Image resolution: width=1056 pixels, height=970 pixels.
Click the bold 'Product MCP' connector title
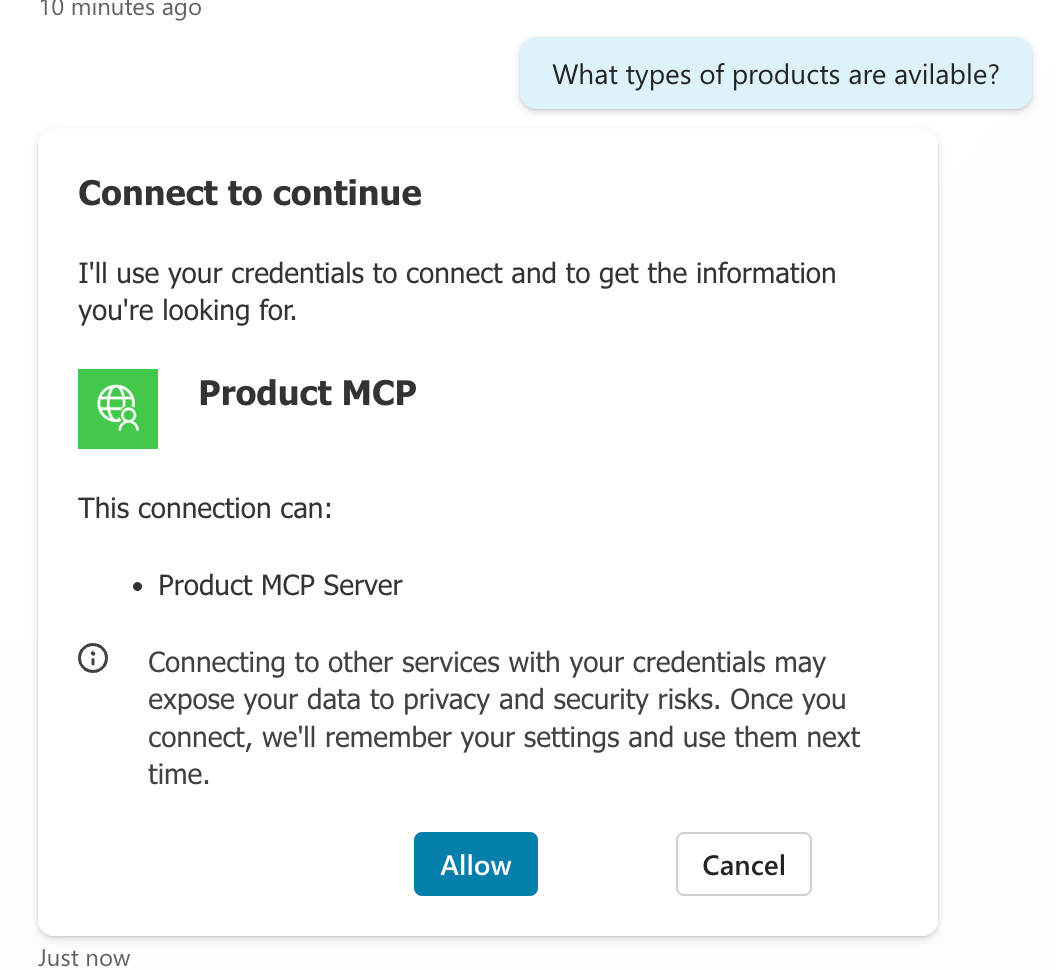307,393
